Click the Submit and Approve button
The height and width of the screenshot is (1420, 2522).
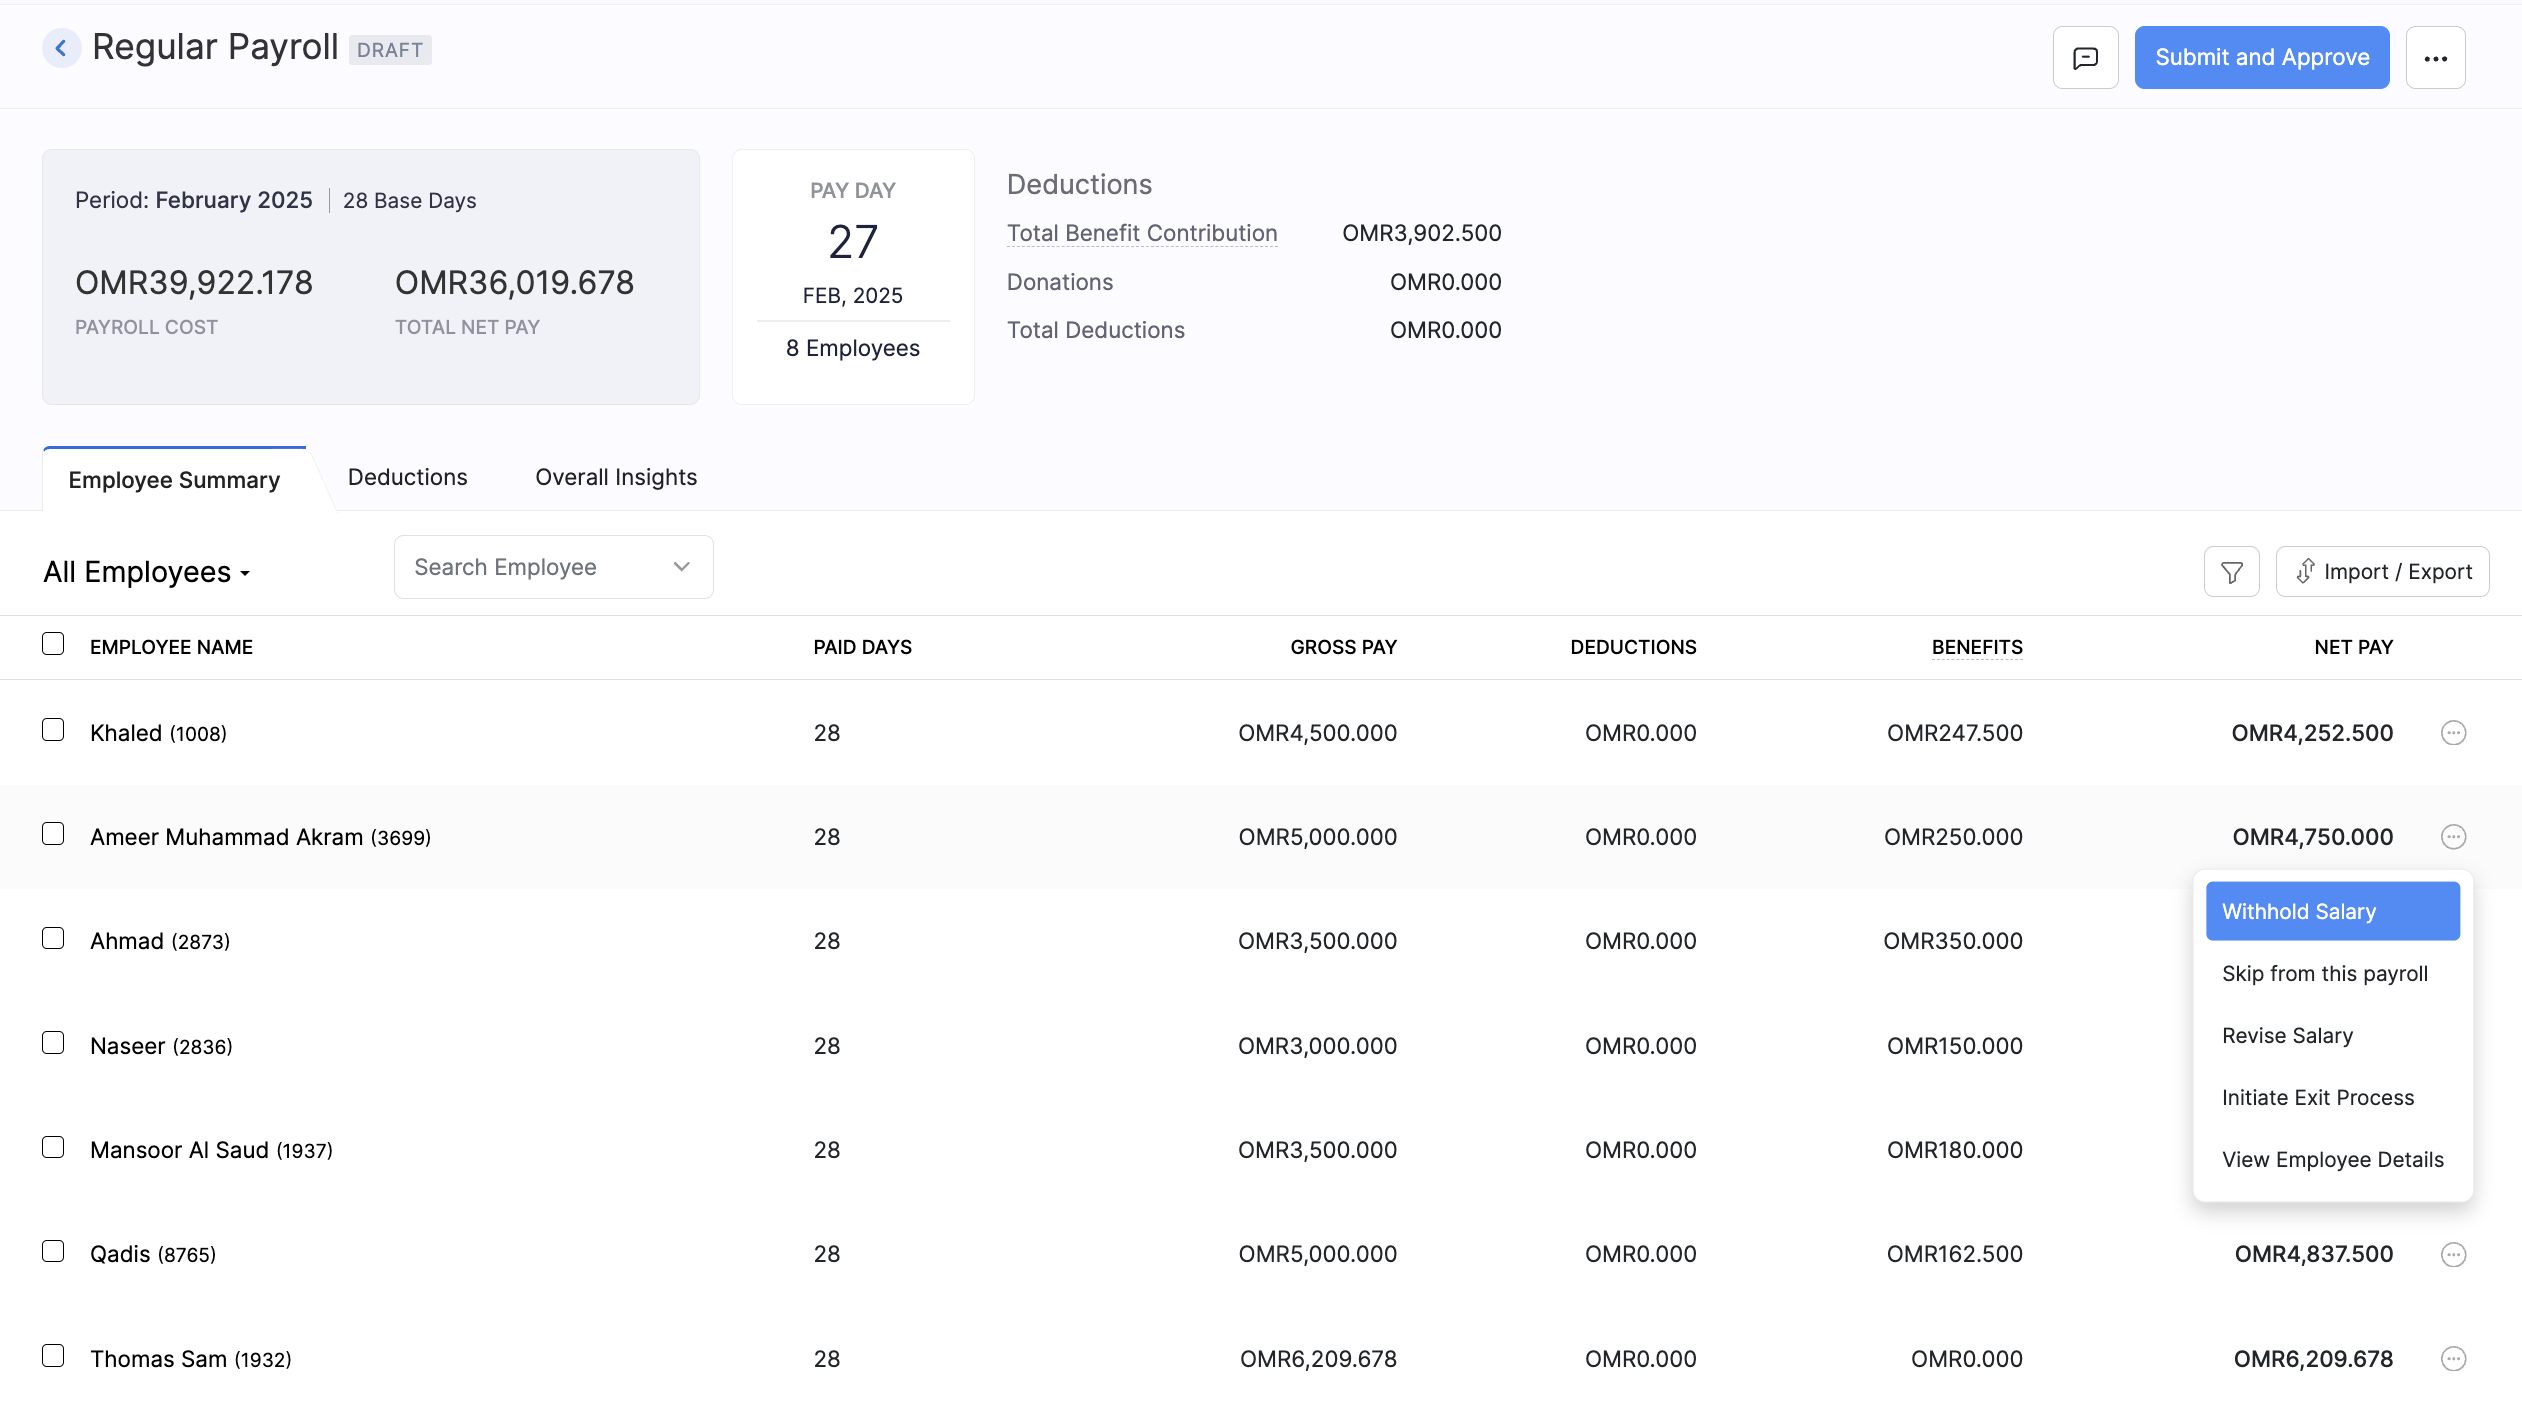point(2262,57)
